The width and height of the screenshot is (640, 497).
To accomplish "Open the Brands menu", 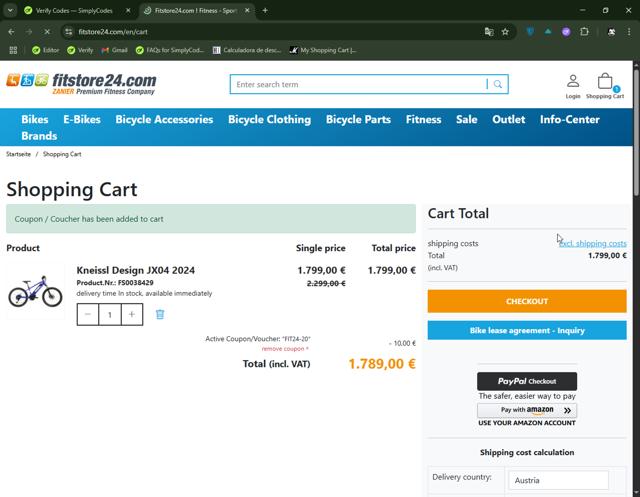I will (39, 136).
